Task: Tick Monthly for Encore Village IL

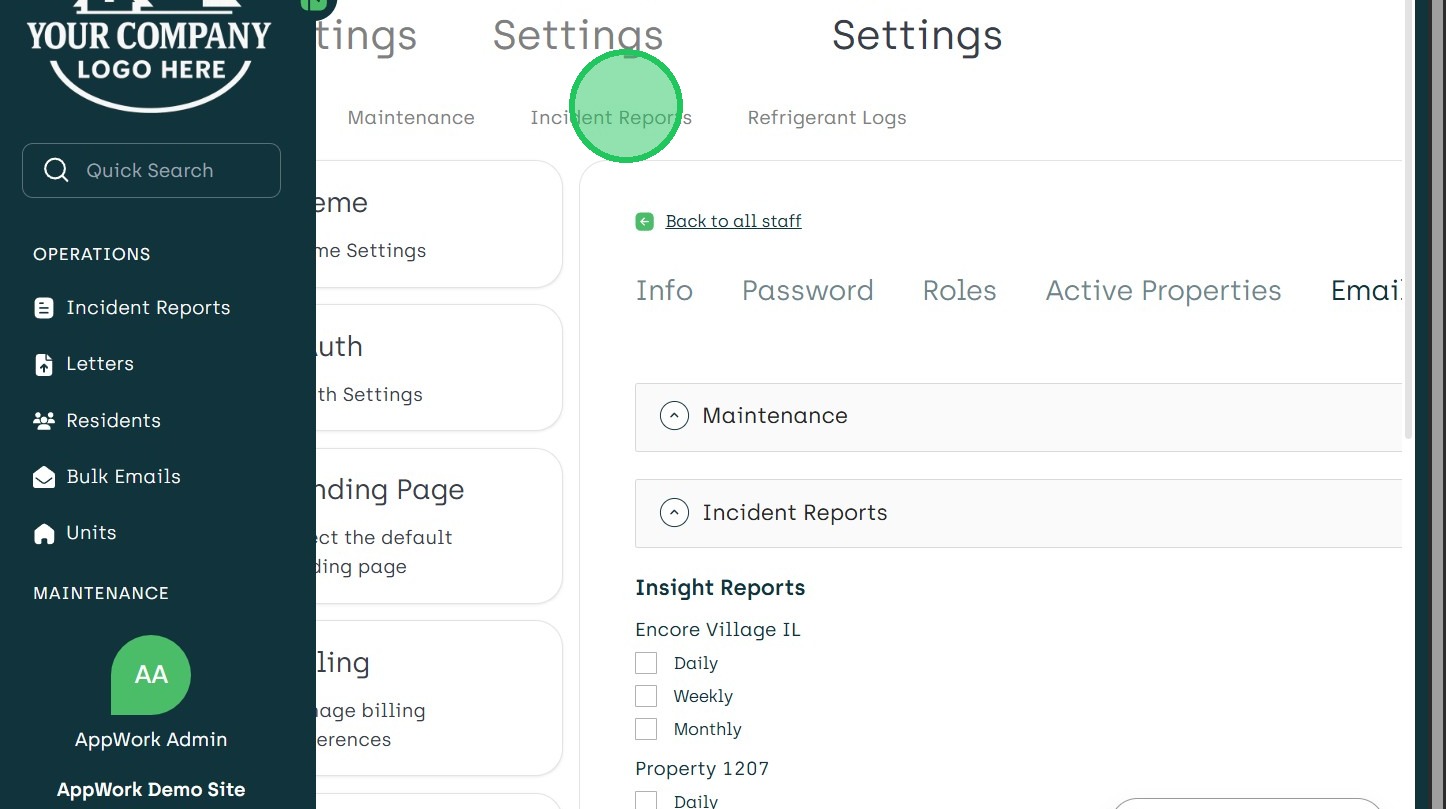Action: (646, 729)
